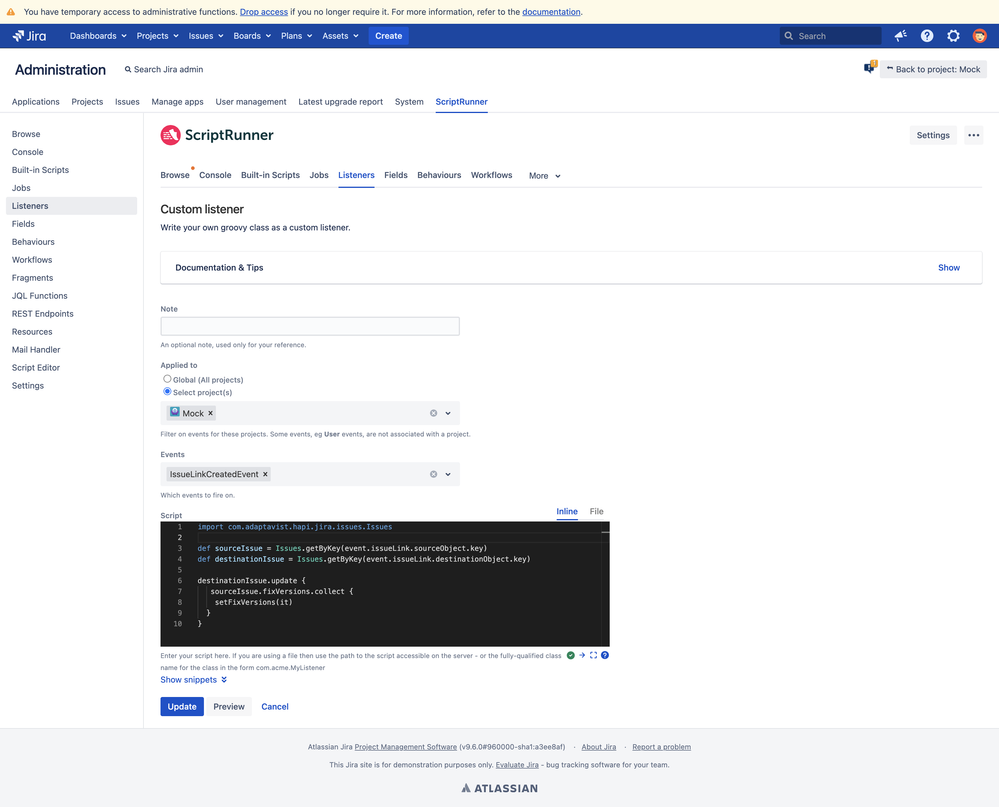Expand Show snippets
The width and height of the screenshot is (999, 807).
coord(193,680)
